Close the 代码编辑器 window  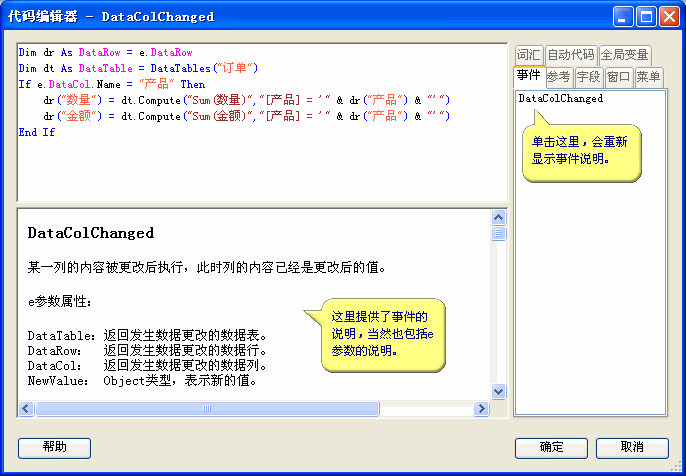tap(669, 16)
